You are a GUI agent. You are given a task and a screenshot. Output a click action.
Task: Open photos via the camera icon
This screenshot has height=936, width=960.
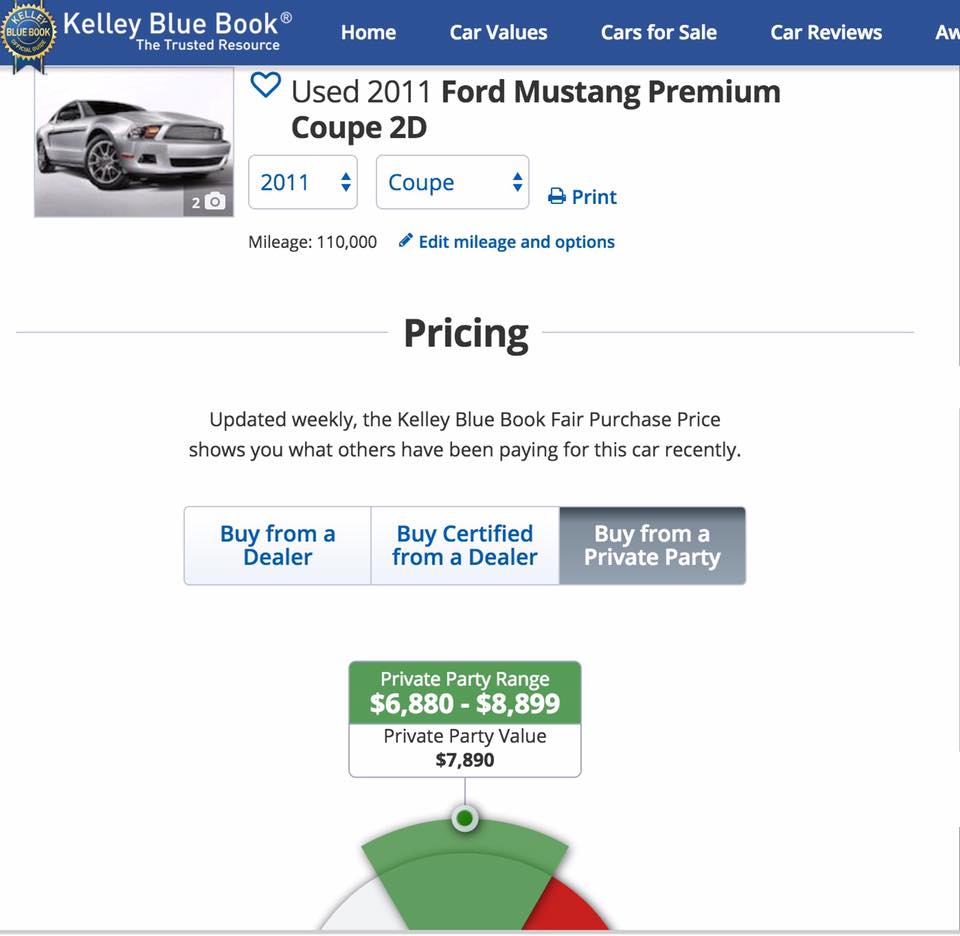click(x=214, y=201)
